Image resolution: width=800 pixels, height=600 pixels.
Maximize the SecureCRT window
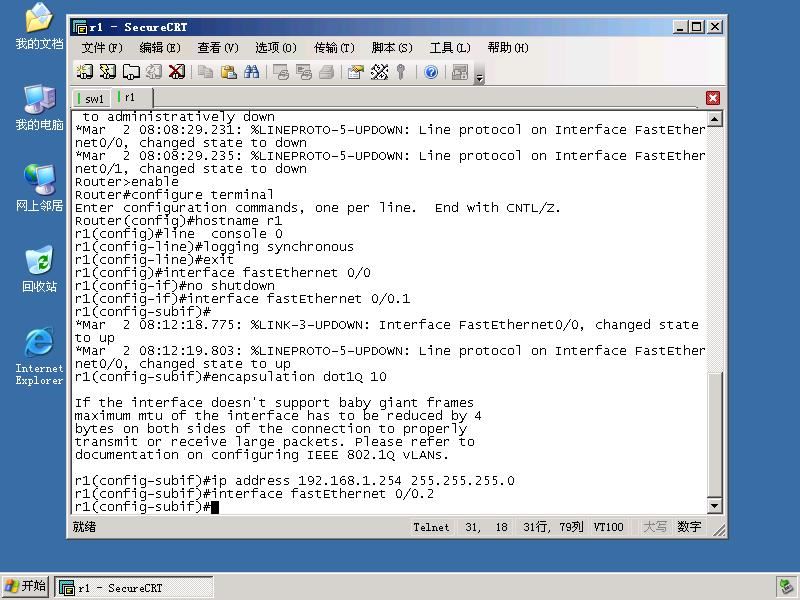point(696,27)
